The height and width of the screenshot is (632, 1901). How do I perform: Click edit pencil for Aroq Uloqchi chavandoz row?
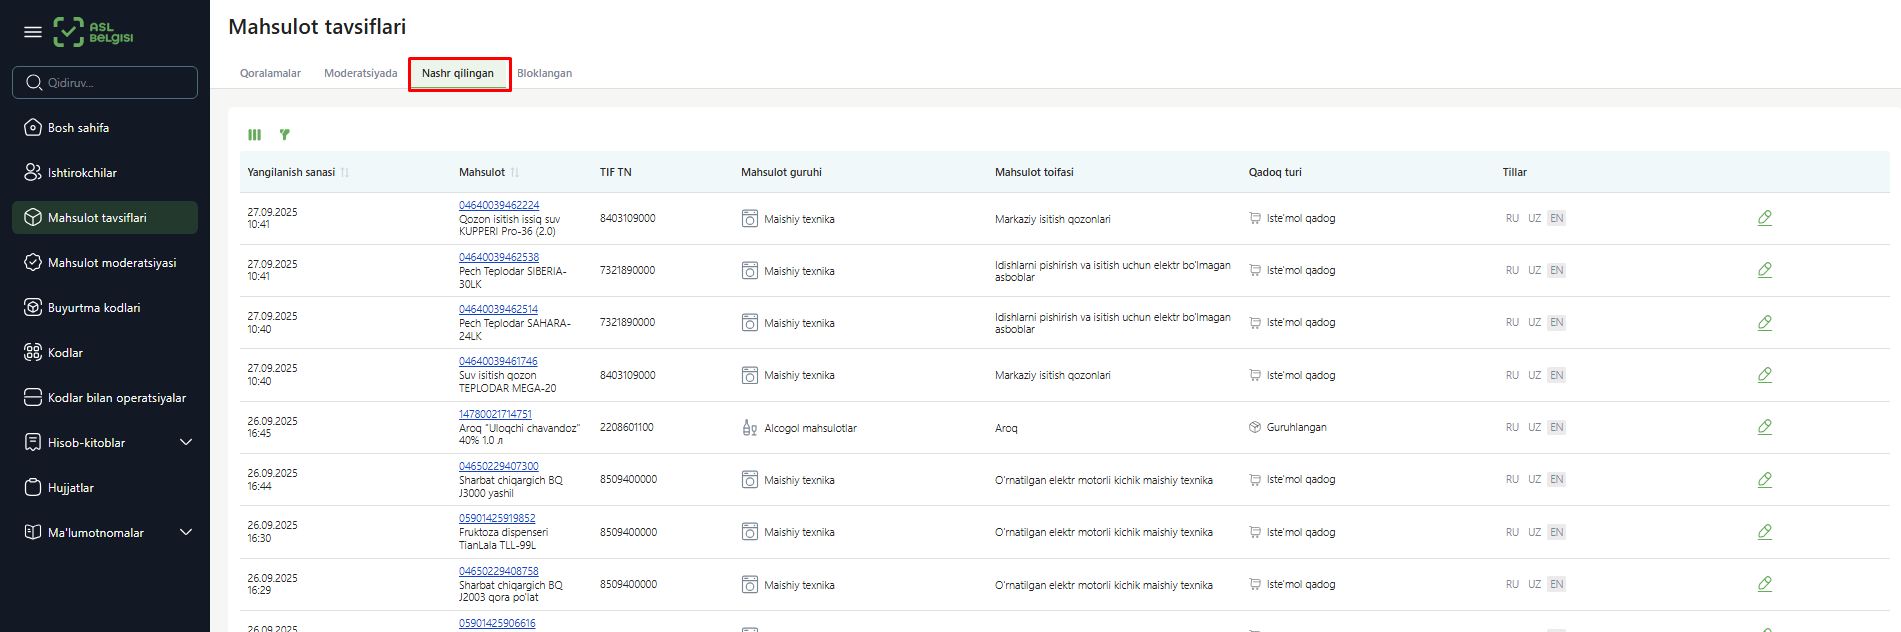tap(1764, 427)
